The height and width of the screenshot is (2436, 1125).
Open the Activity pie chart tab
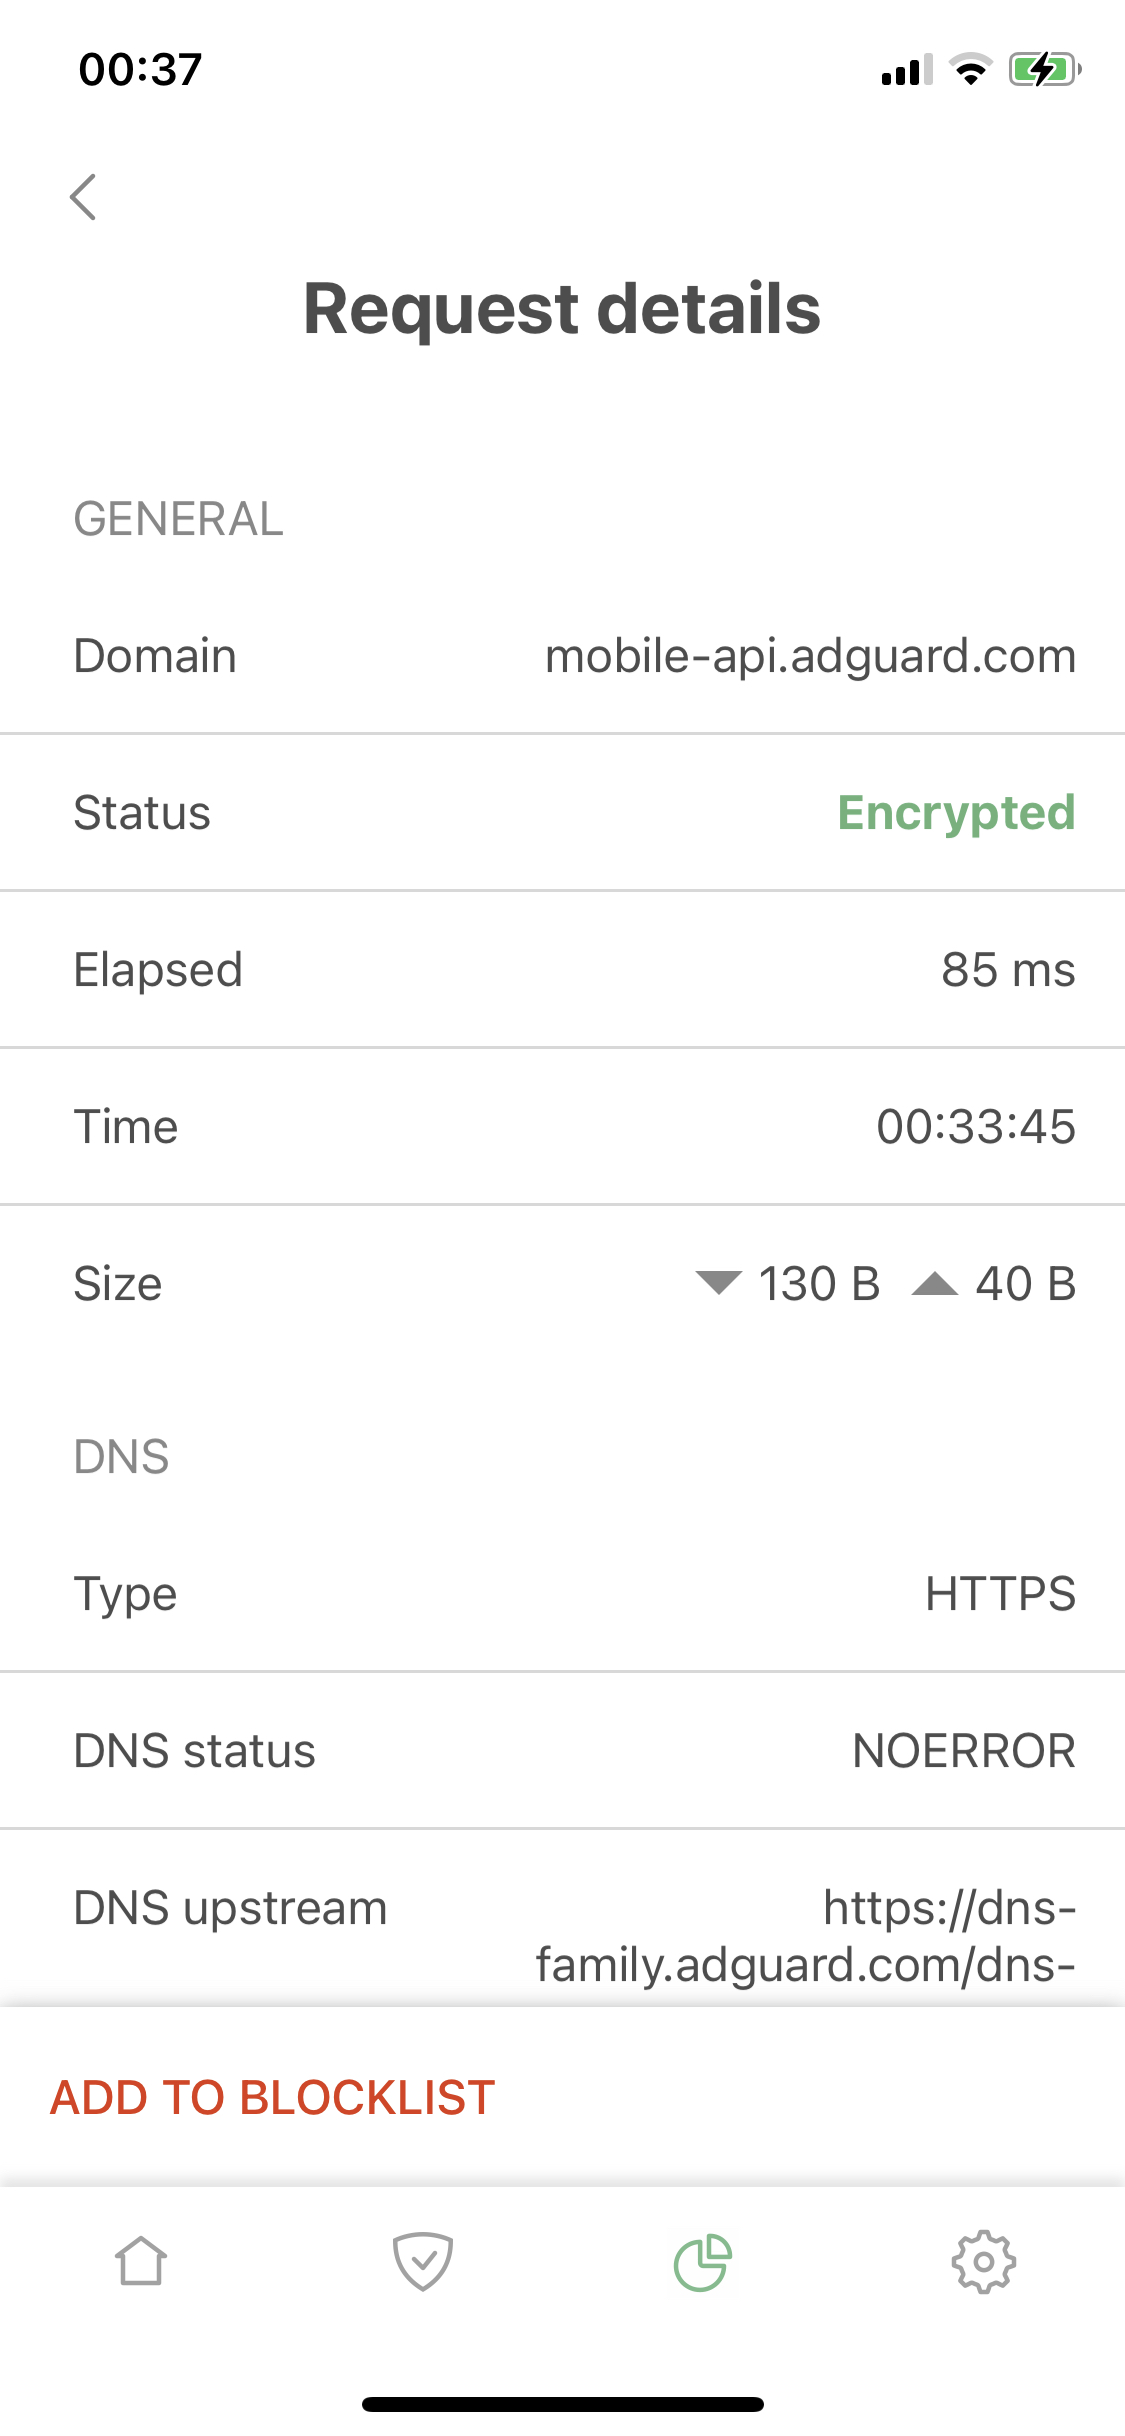[703, 2261]
